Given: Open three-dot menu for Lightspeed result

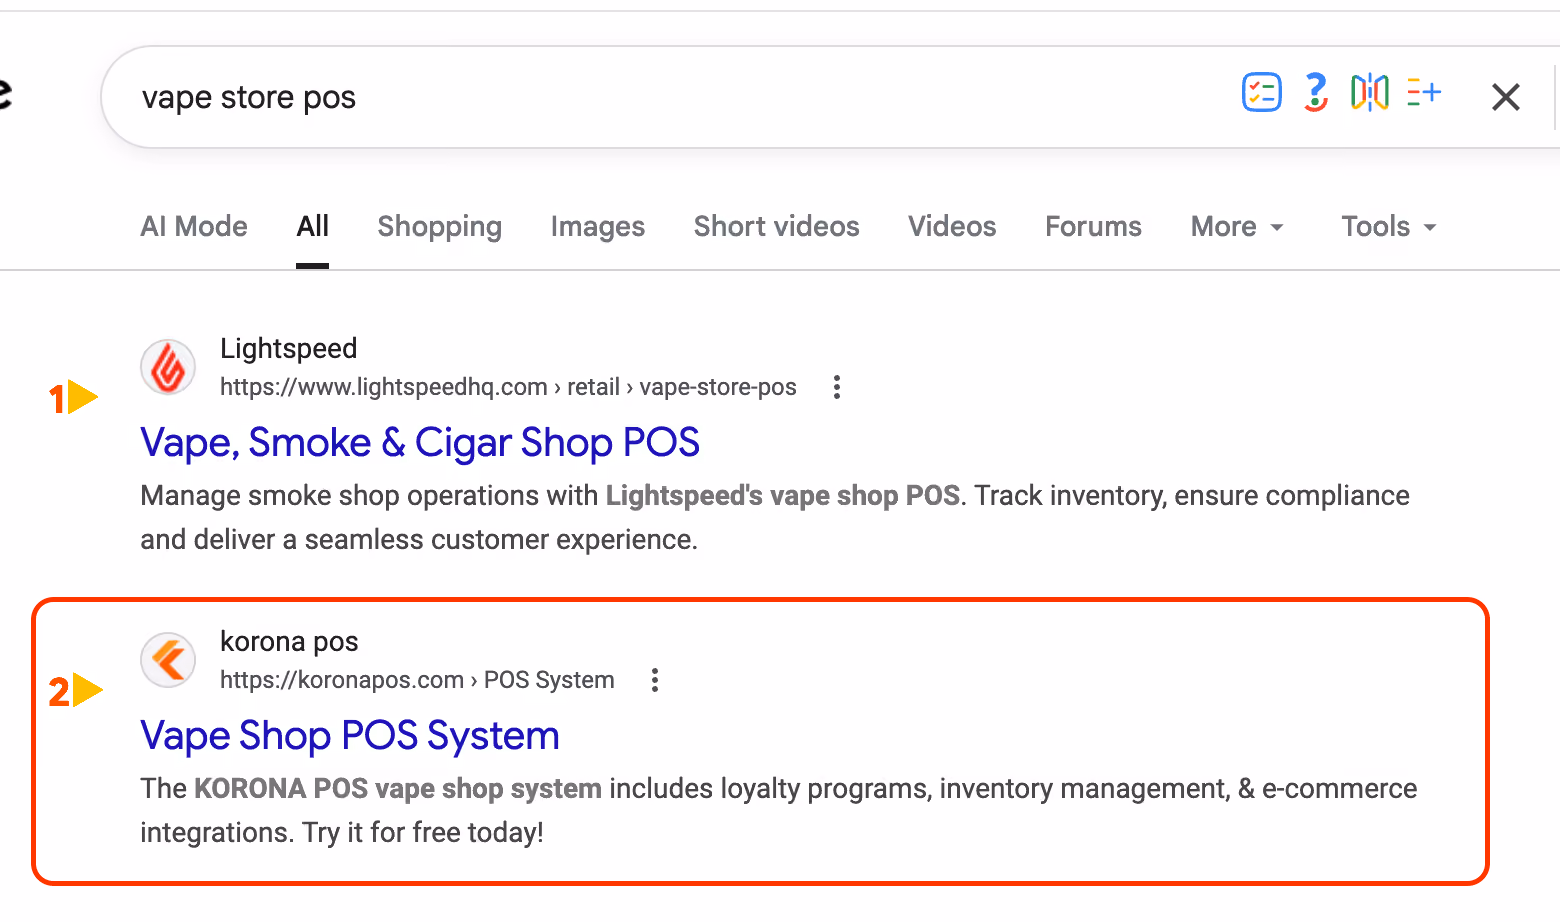Looking at the screenshot, I should (x=837, y=387).
